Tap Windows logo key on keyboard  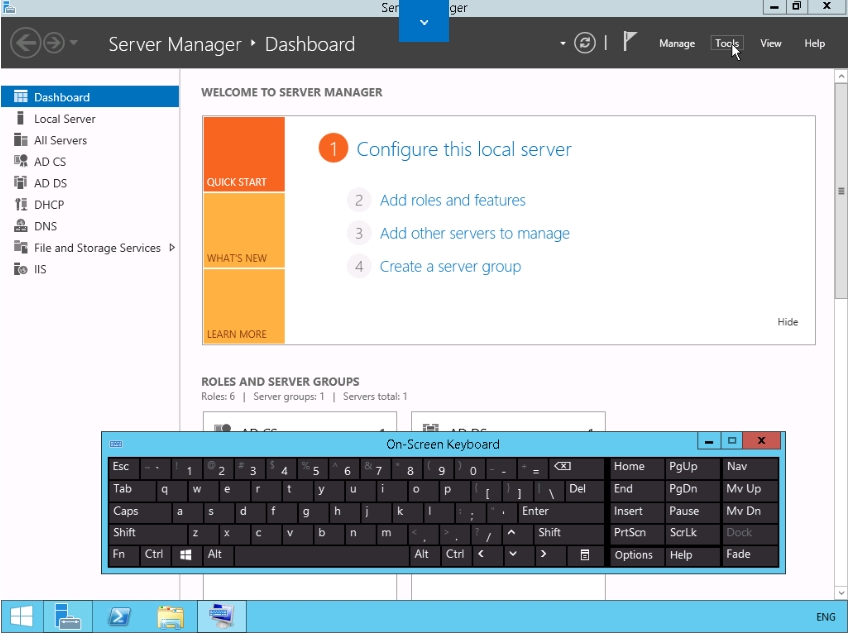186,555
